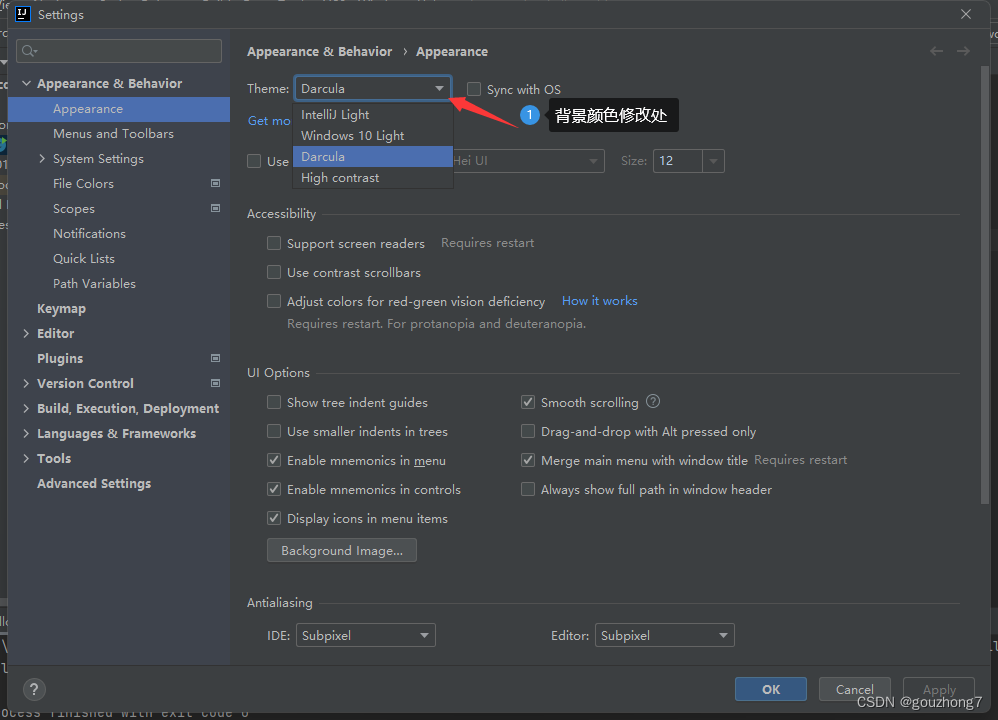Screen dimensions: 998x720
Task: Open Editor antialiasing Subpixel dropdown
Action: click(664, 635)
